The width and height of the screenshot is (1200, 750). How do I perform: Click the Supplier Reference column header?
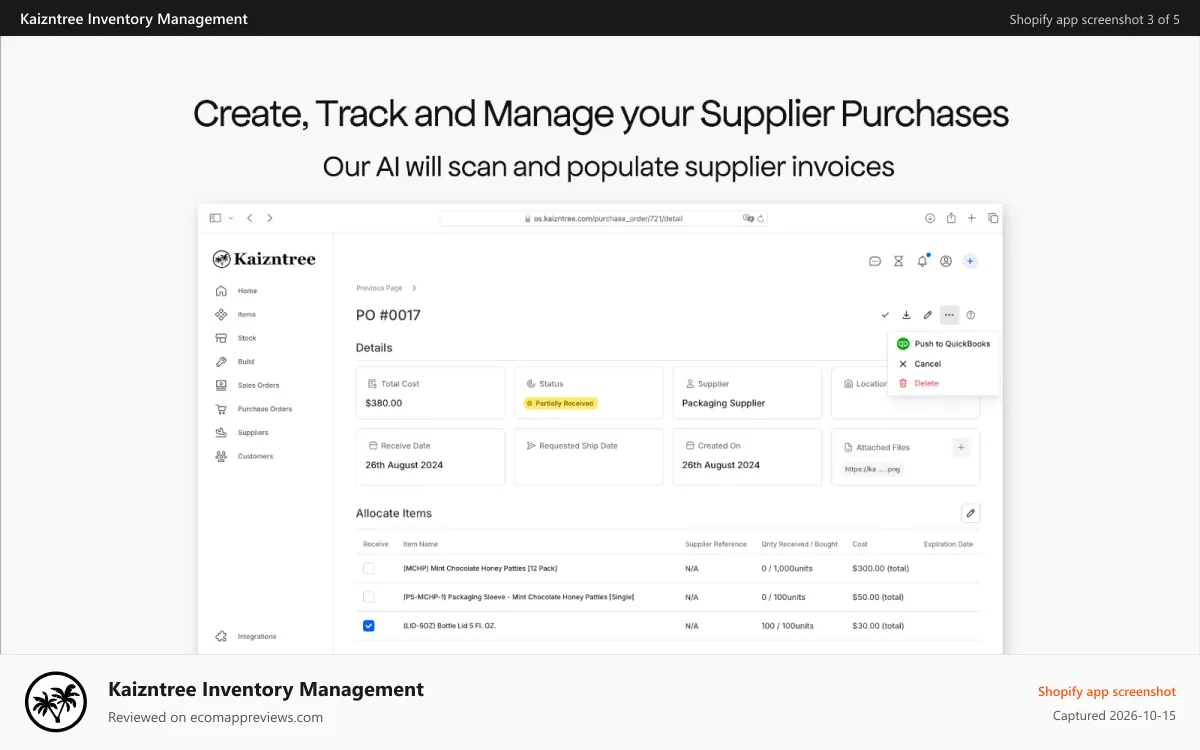coord(716,544)
